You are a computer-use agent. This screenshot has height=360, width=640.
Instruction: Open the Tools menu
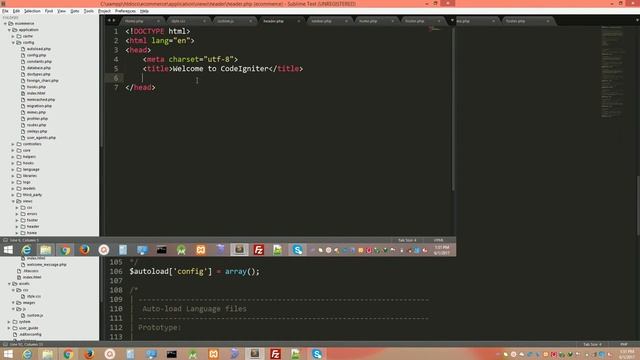tap(89, 11)
